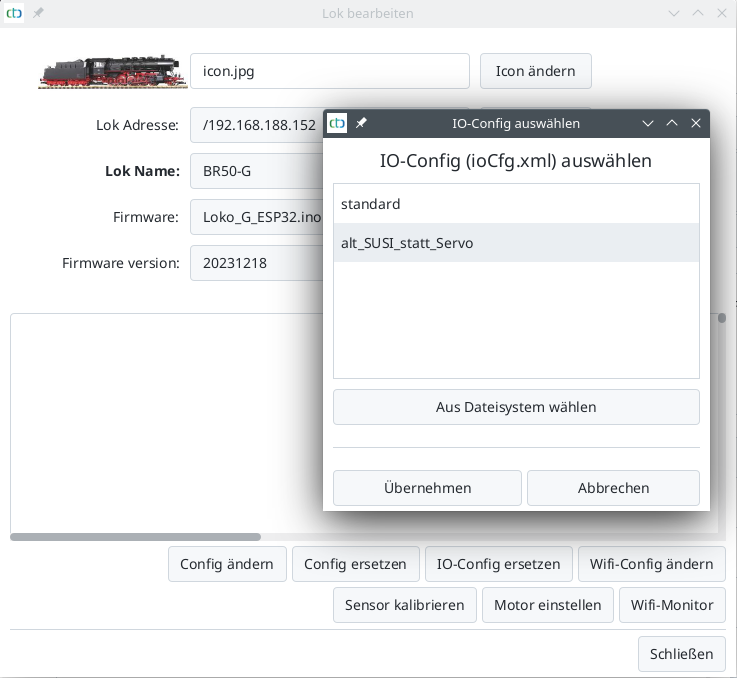The image size is (737, 678).
Task: Minimize the IO-Config auswählen dialog
Action: tap(648, 123)
